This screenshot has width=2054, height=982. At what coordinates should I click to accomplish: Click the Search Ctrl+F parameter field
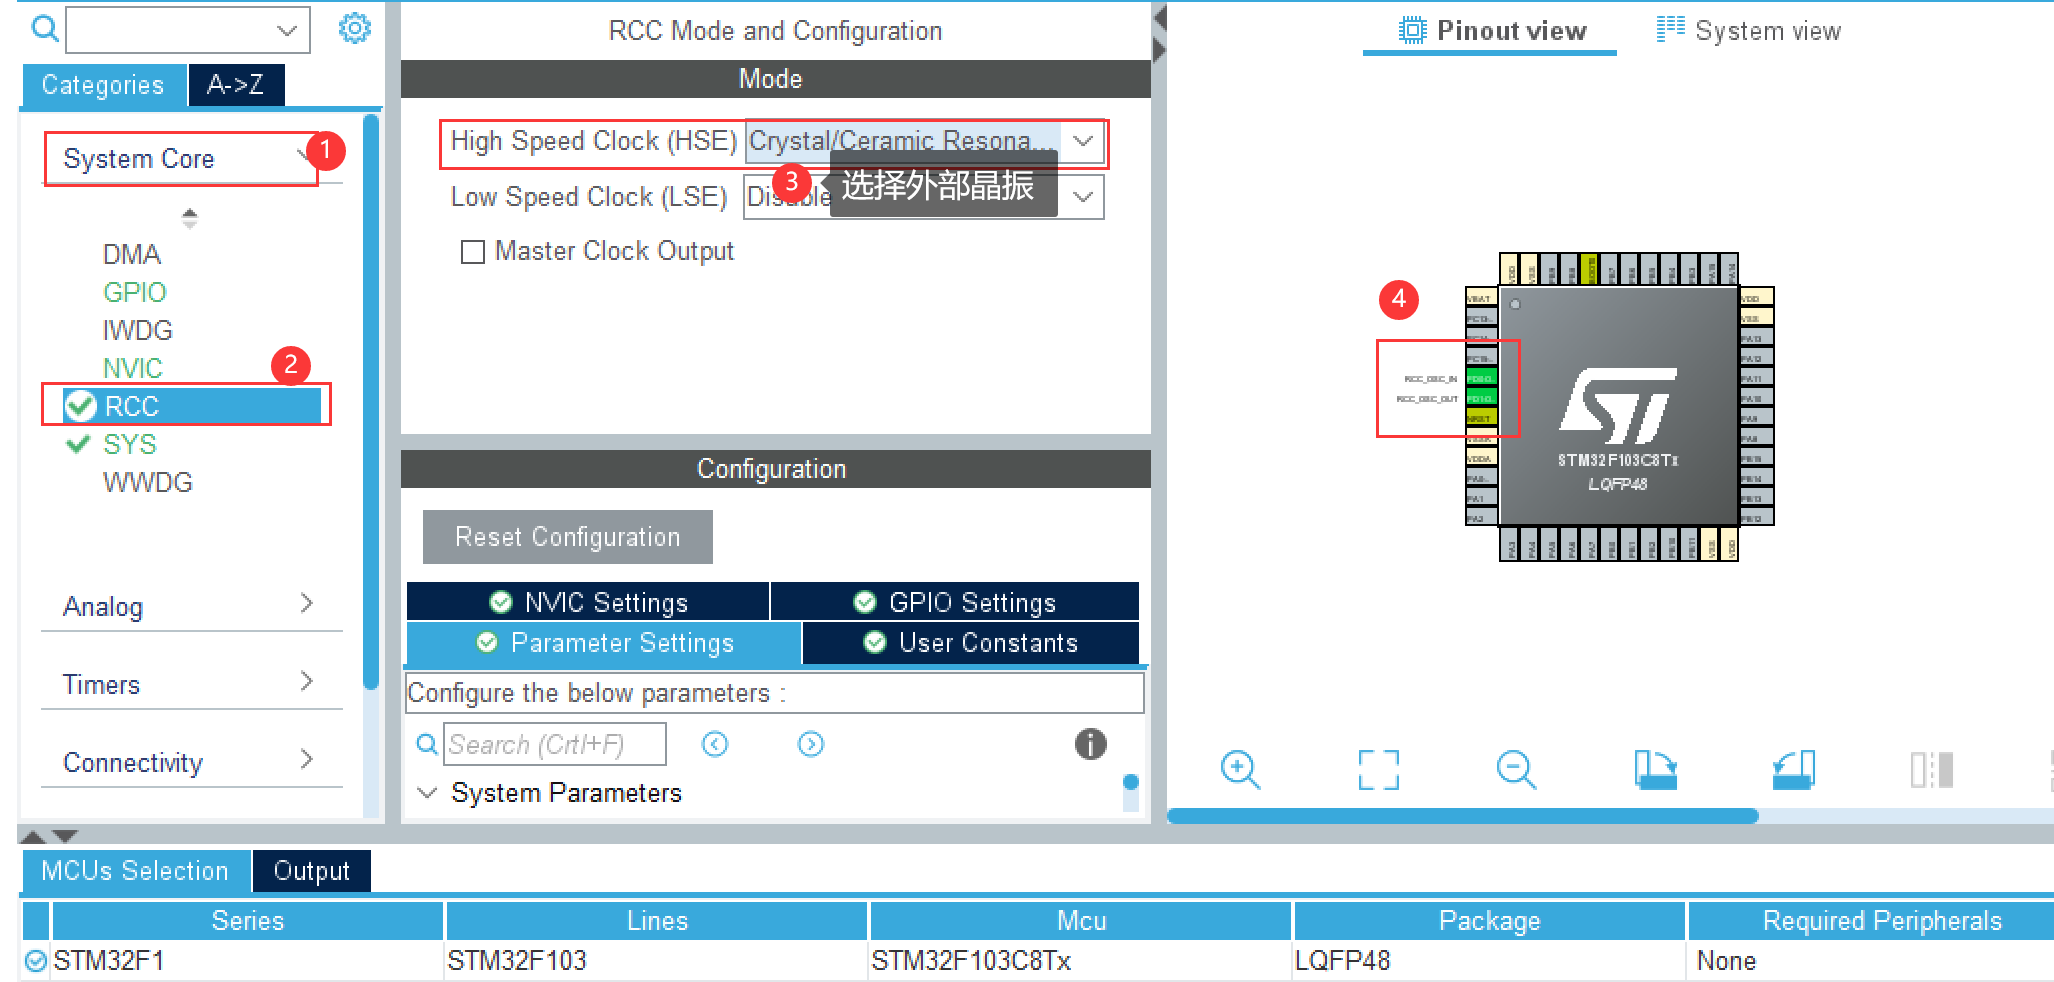click(x=554, y=744)
